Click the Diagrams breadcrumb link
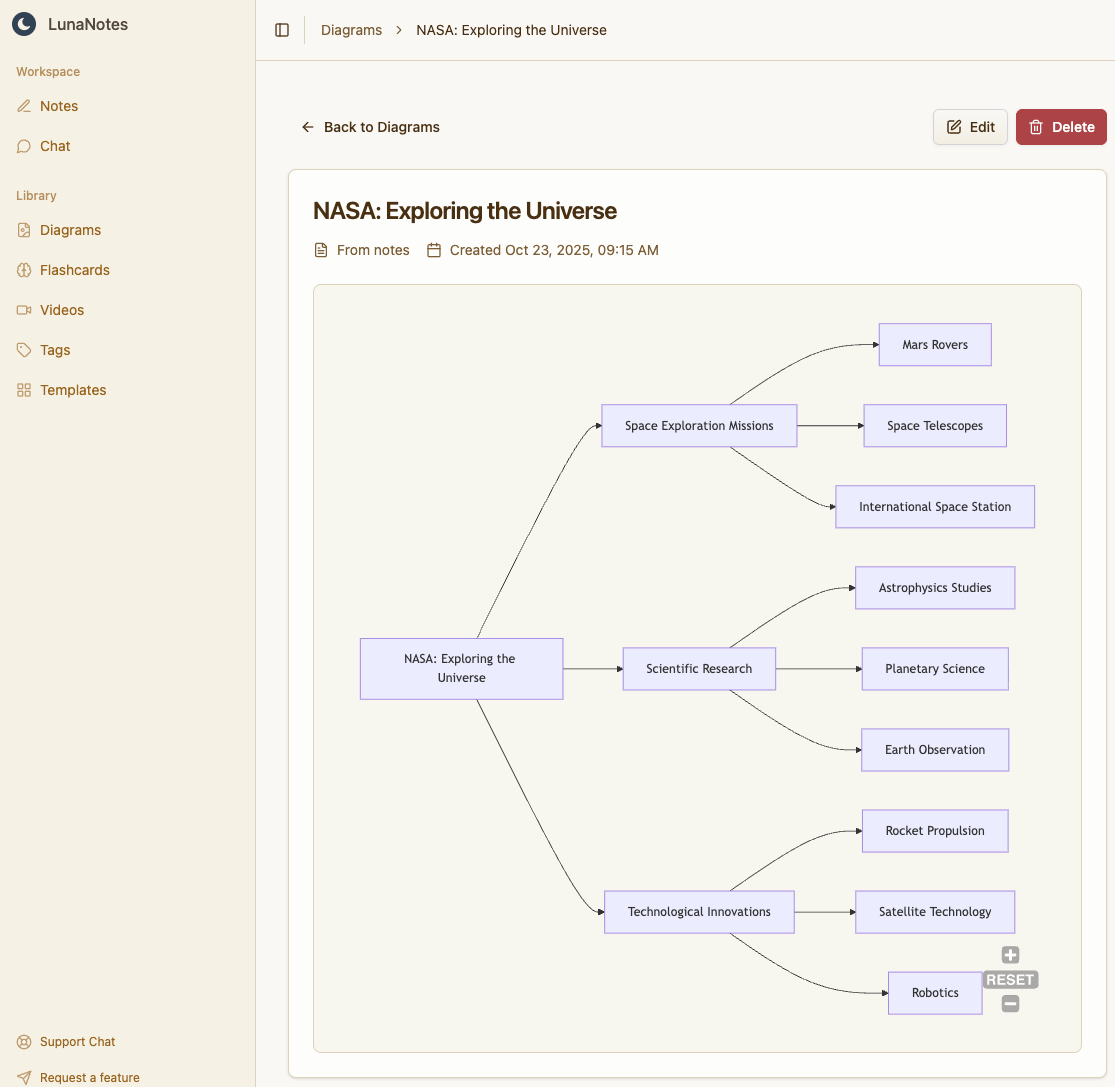 (351, 30)
